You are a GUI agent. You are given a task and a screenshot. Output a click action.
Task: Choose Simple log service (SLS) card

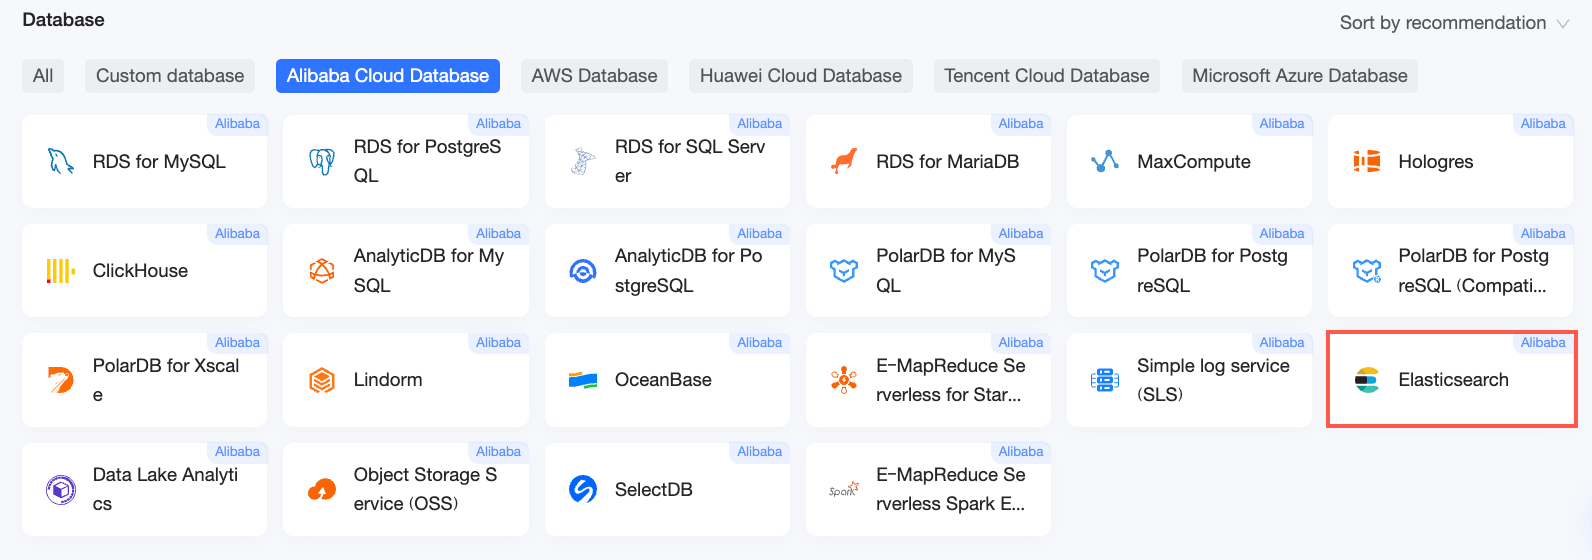pyautogui.click(x=1189, y=380)
